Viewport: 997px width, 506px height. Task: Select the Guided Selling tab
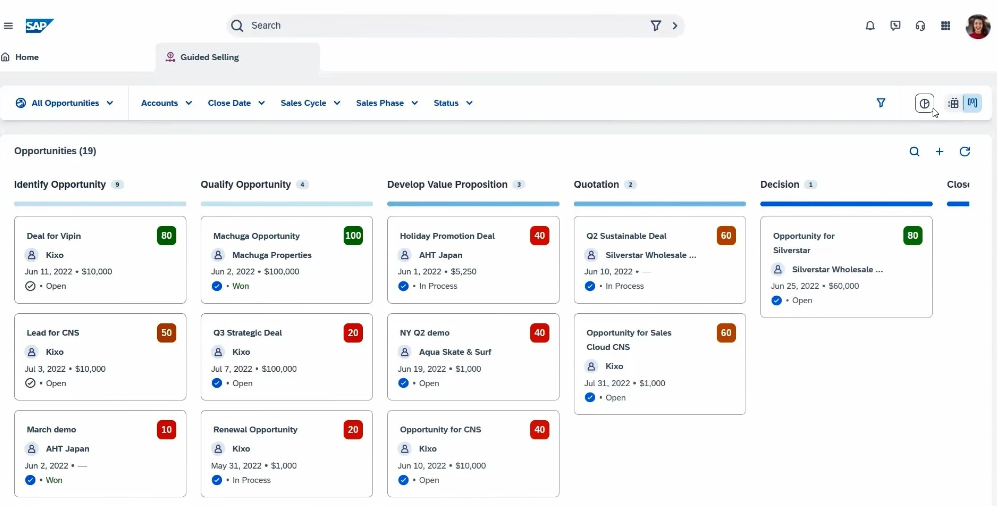point(238,57)
